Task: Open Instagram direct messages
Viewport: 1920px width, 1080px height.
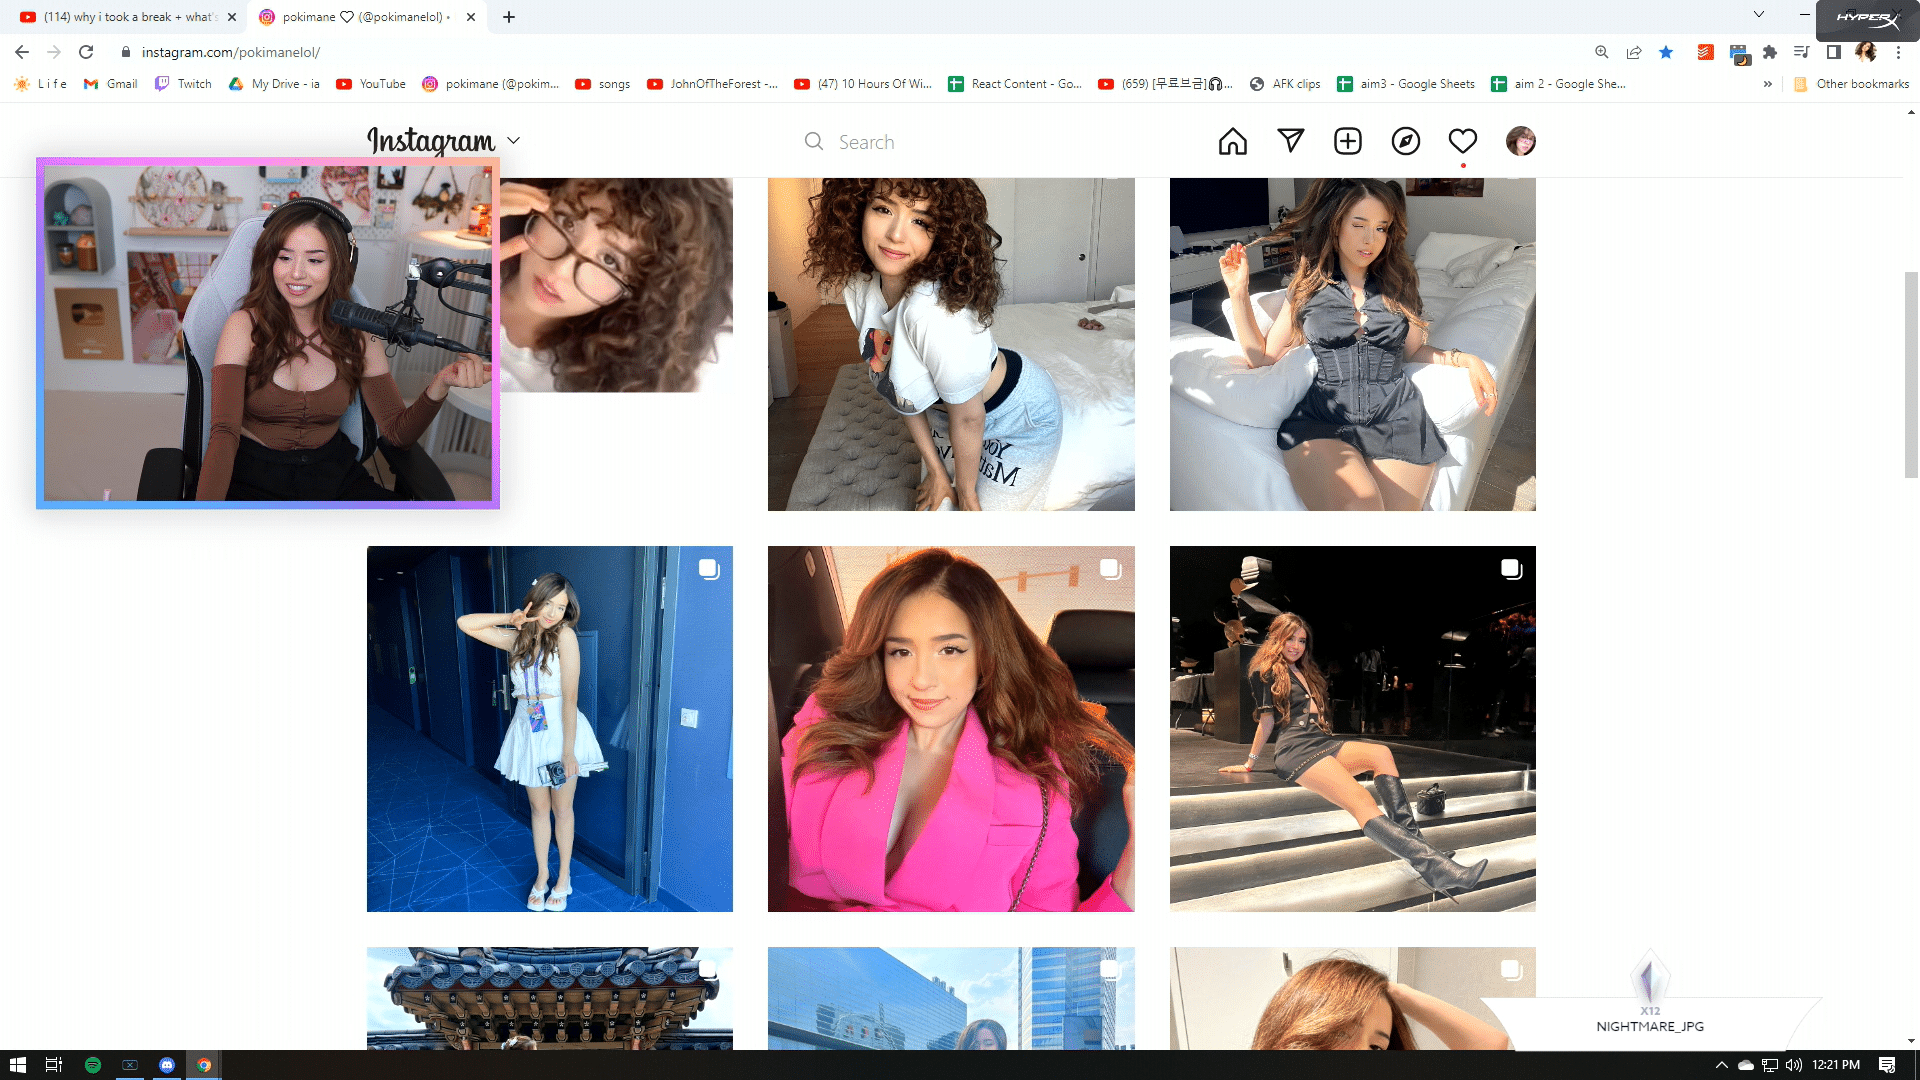Action: pos(1290,141)
